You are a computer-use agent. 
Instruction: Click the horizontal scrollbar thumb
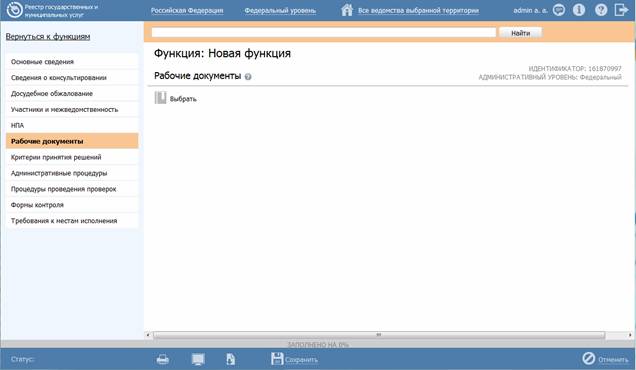(x=379, y=335)
